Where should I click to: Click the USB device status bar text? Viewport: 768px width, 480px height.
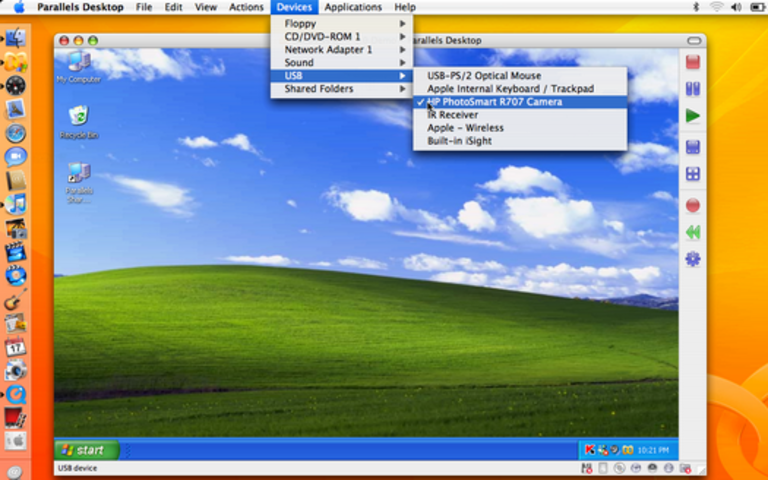pos(77,468)
